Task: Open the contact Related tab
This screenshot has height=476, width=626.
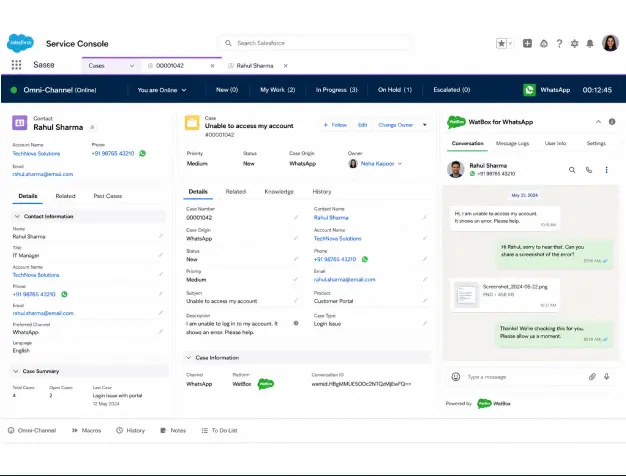Action: point(65,196)
